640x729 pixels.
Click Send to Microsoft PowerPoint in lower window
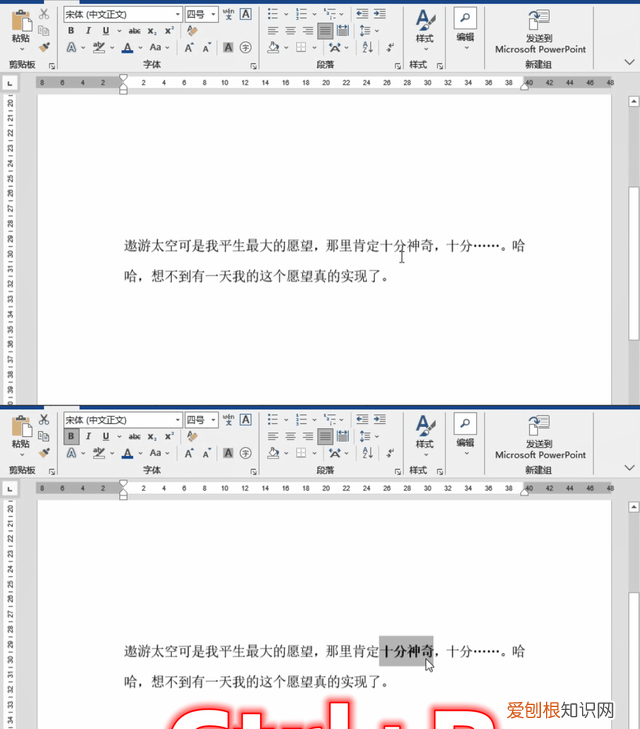(x=540, y=438)
